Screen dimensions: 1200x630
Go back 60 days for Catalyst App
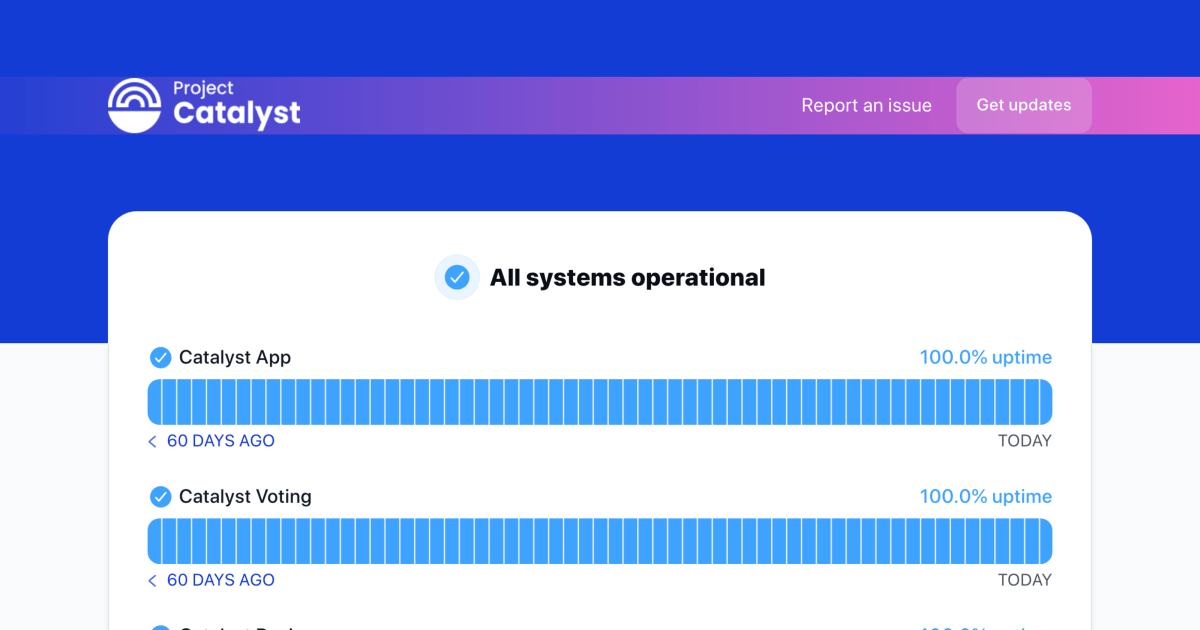click(211, 441)
